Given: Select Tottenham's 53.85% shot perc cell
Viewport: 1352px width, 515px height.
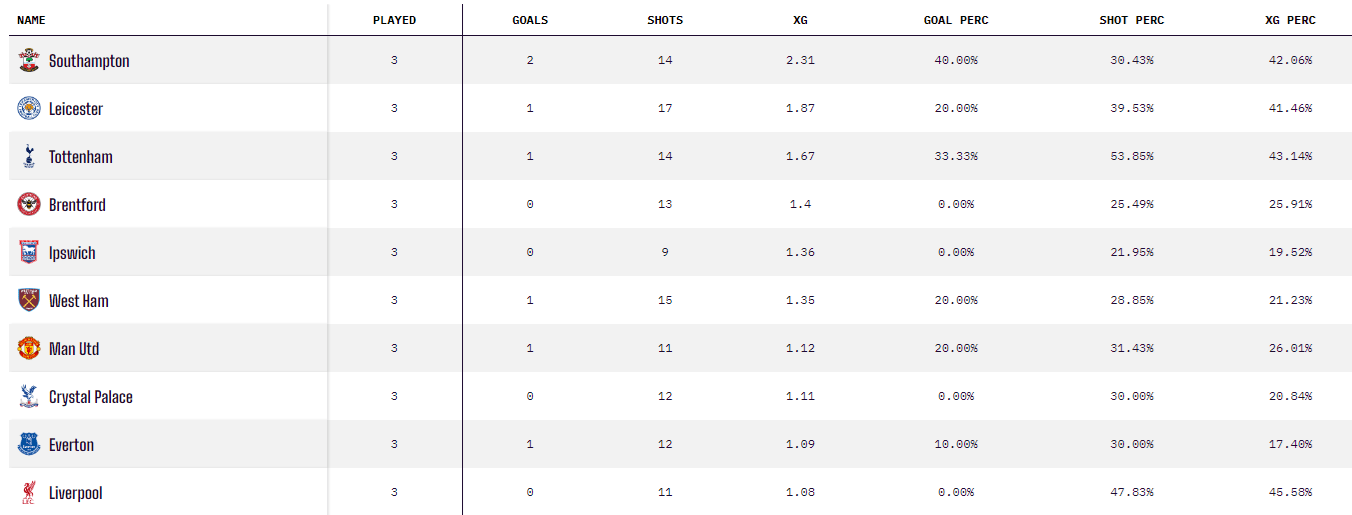Looking at the screenshot, I should pyautogui.click(x=1131, y=156).
